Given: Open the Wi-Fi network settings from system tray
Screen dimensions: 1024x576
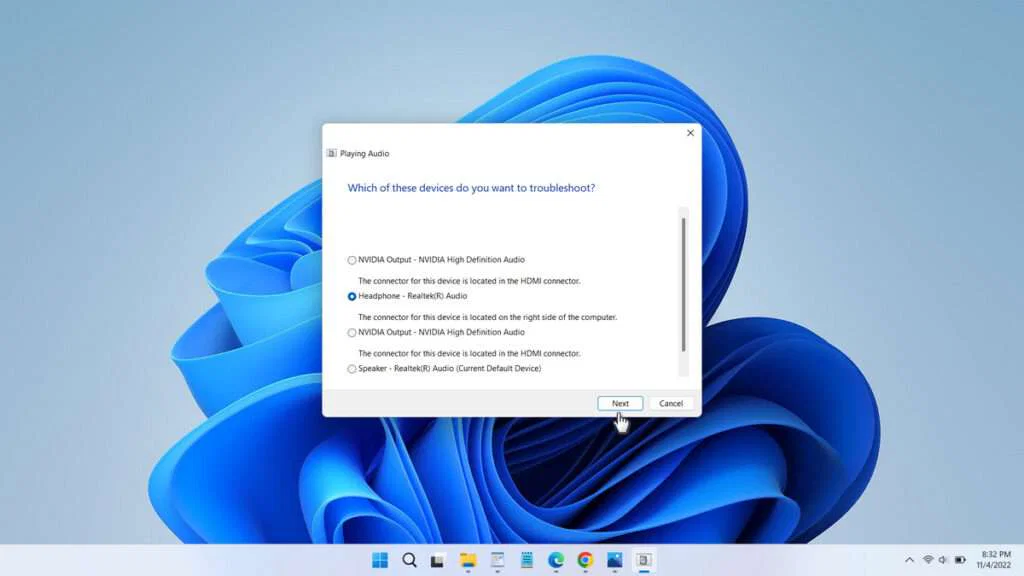Looking at the screenshot, I should tap(928, 561).
